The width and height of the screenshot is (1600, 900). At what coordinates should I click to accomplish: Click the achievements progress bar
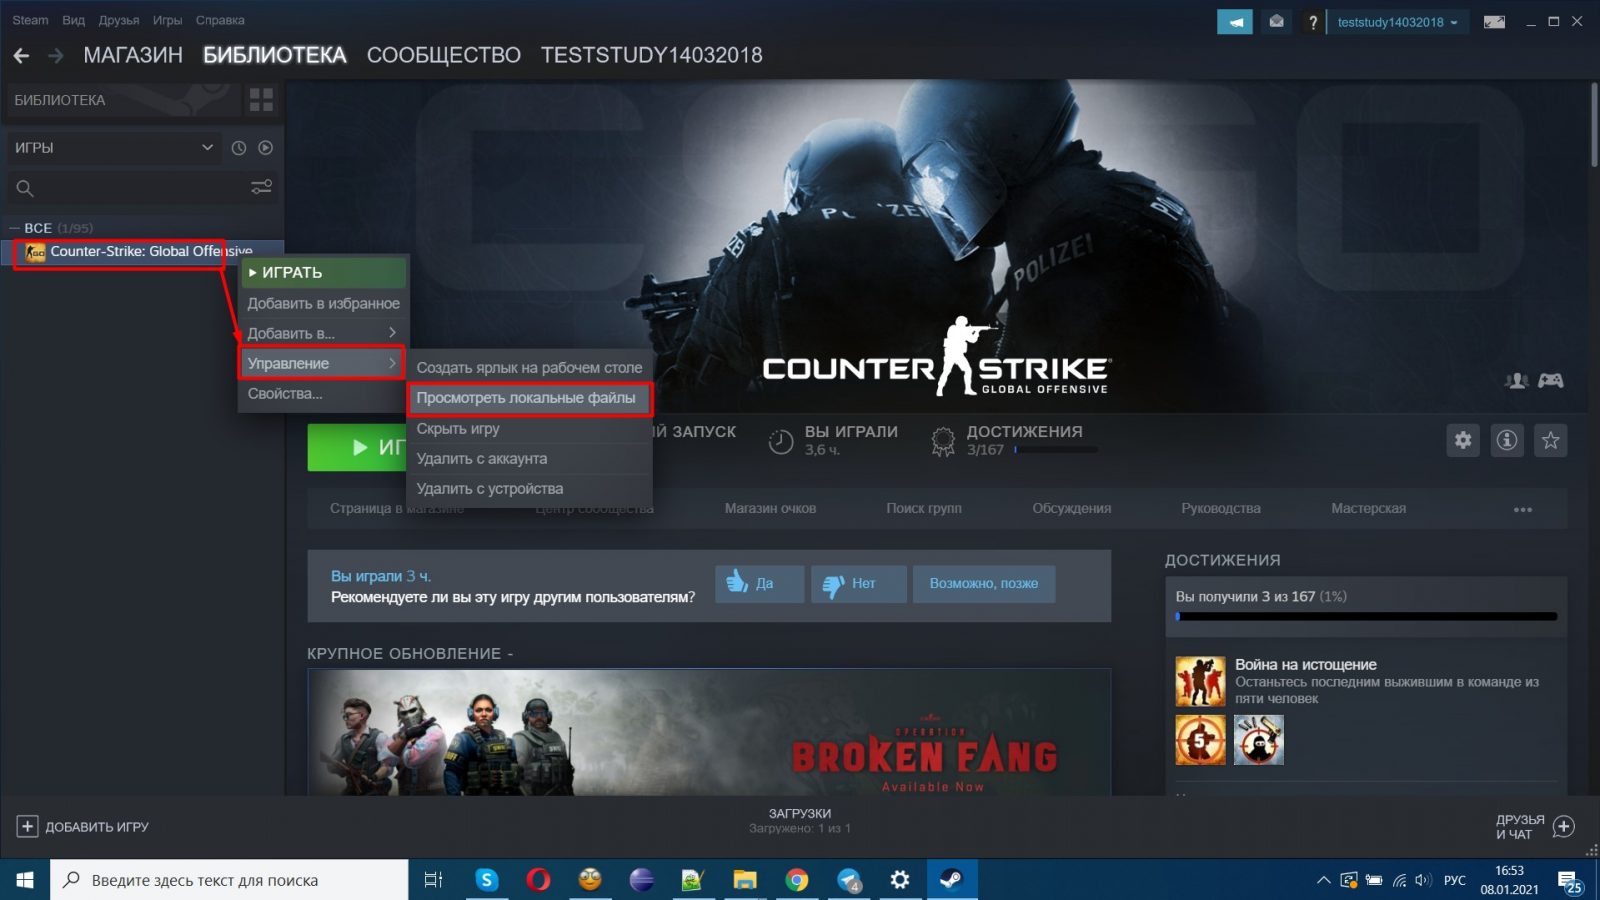[x=1366, y=616]
